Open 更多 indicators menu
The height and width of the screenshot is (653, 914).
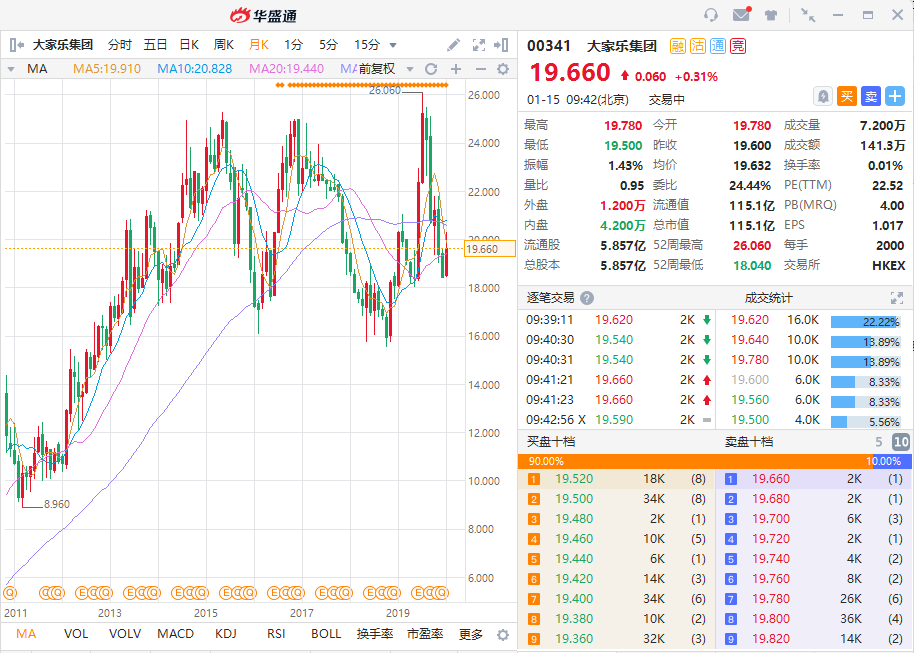(471, 634)
